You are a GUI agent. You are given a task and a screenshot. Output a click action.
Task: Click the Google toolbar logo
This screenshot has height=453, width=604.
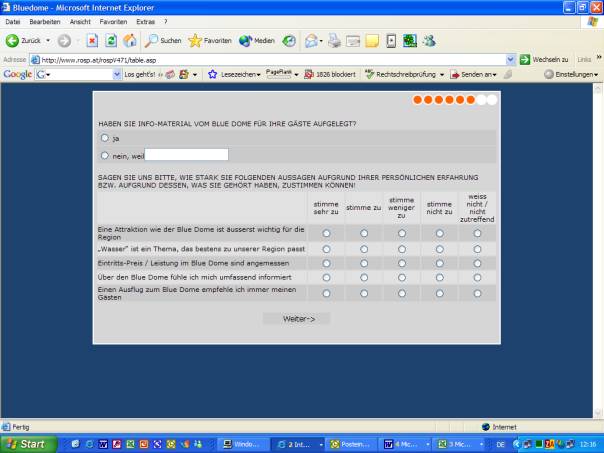17,74
